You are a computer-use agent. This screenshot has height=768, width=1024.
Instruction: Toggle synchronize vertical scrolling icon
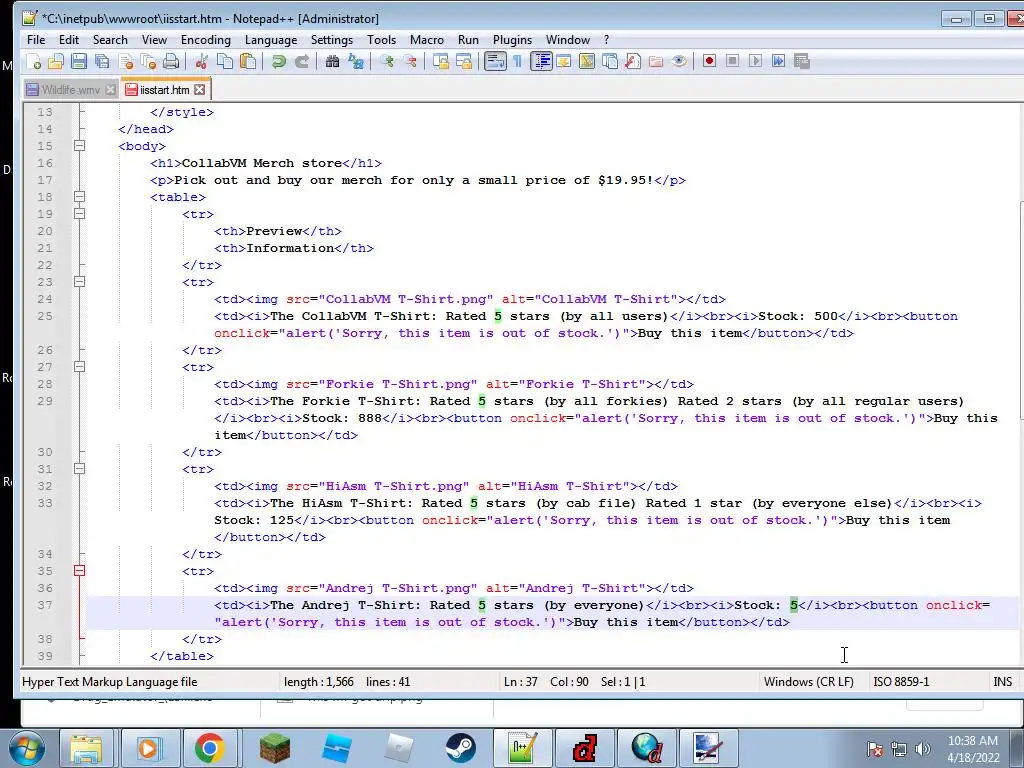click(441, 61)
